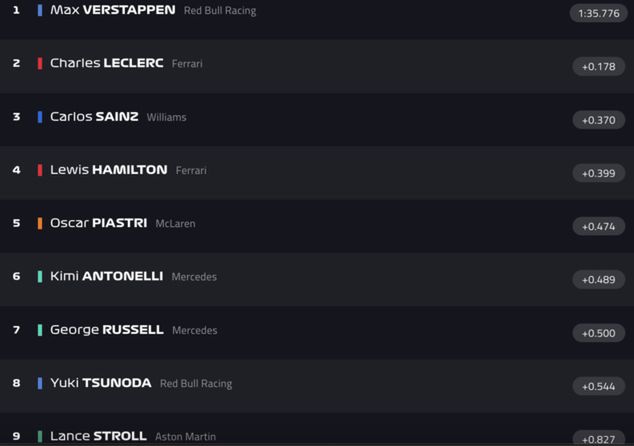Open Charles Leclerc's driver entry
The width and height of the screenshot is (634, 446).
(x=106, y=63)
